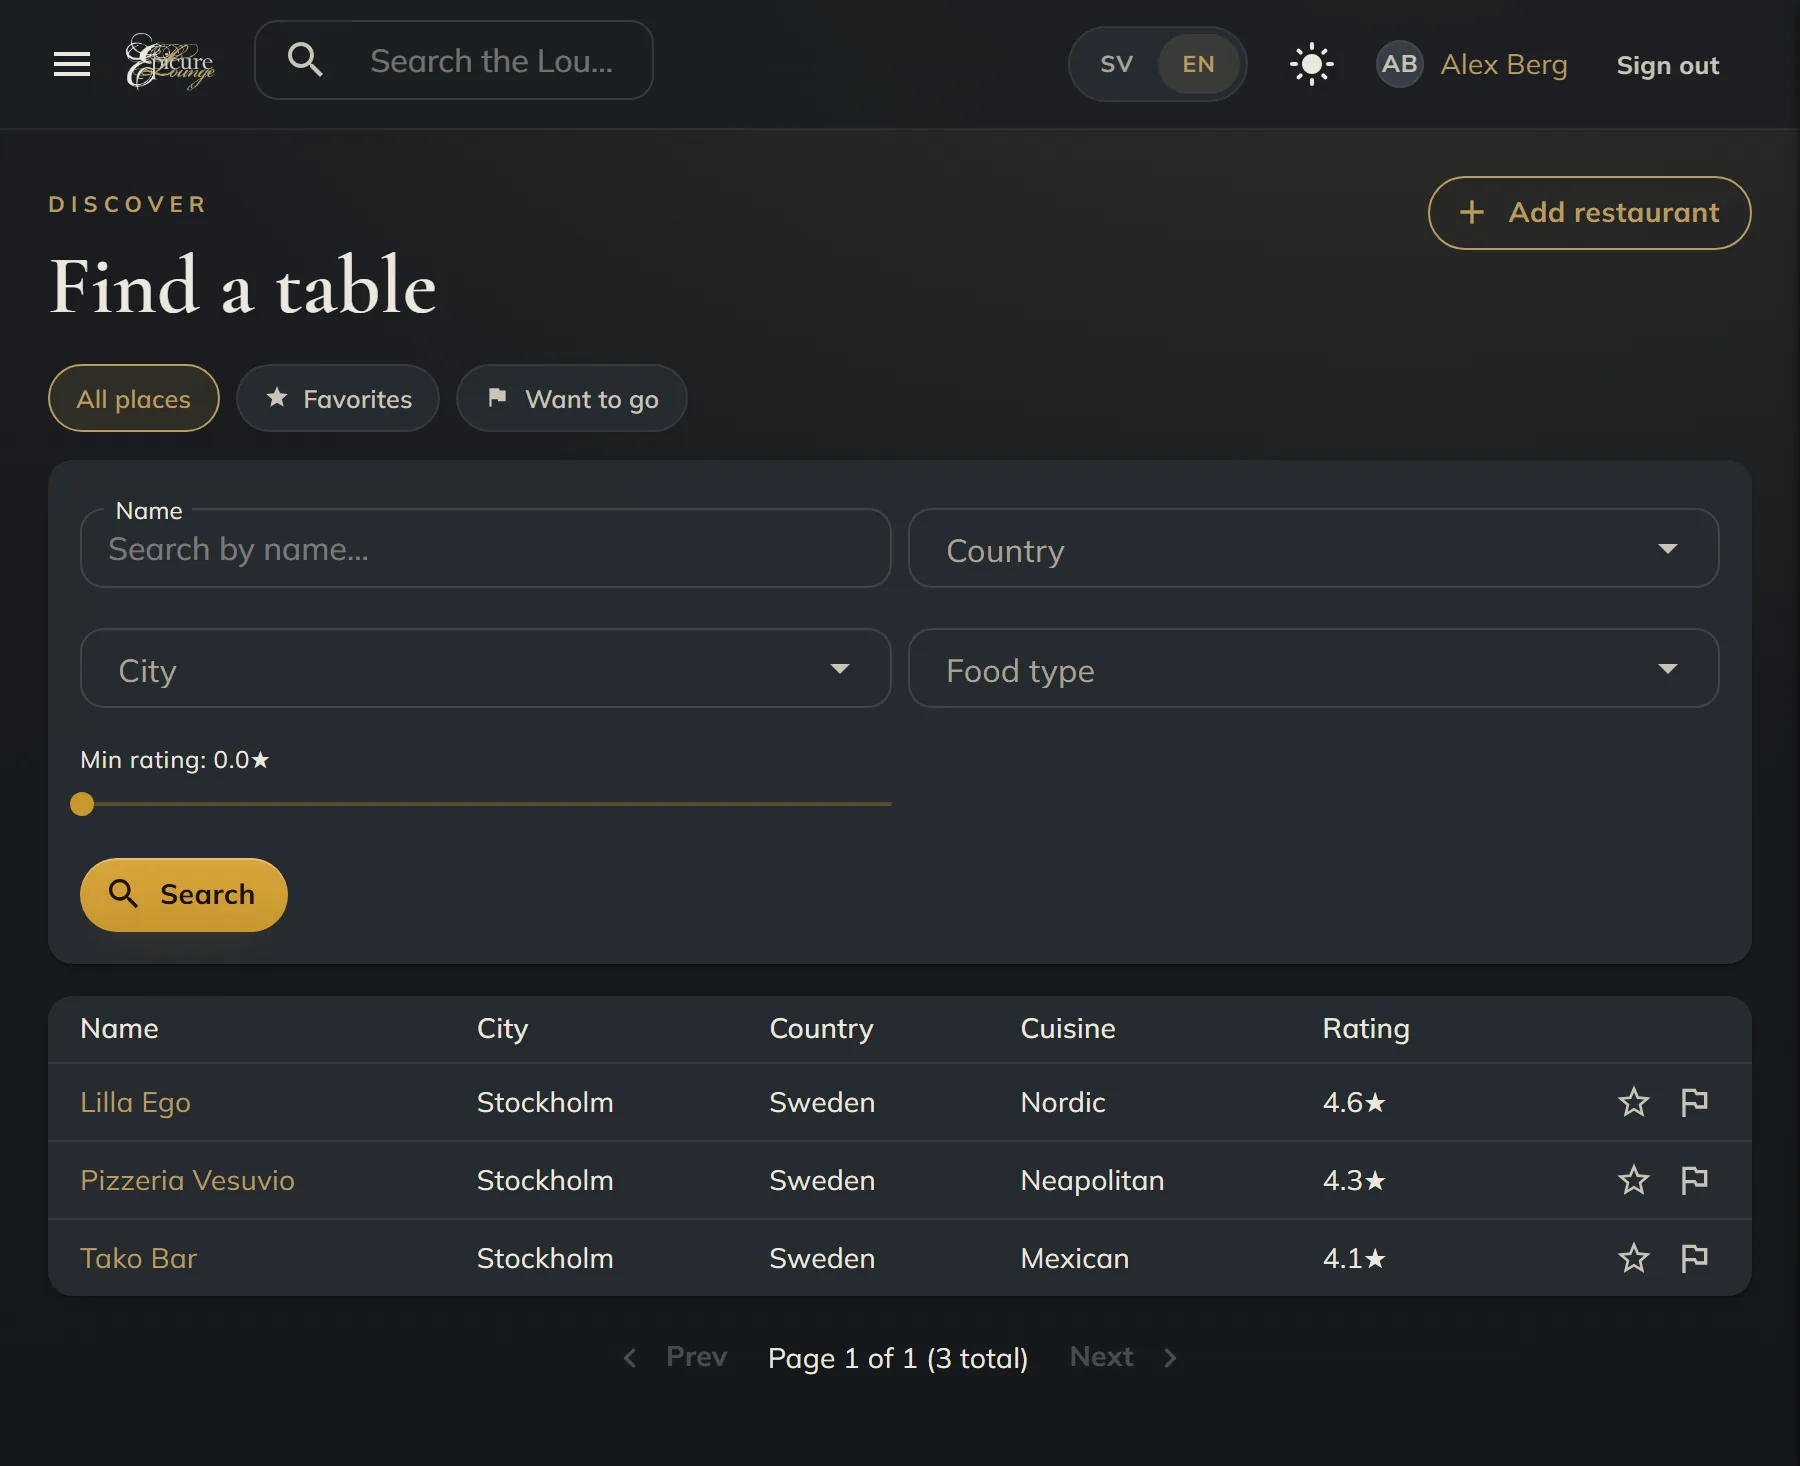Click the Name search input field
The width and height of the screenshot is (1800, 1466).
[485, 548]
